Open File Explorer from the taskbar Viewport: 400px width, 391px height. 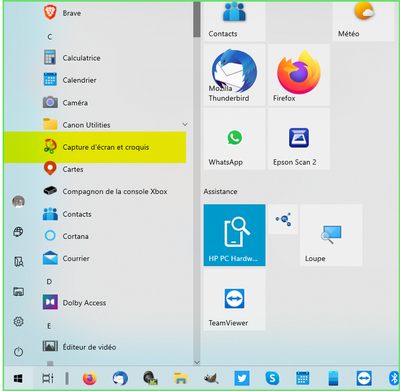tap(181, 378)
